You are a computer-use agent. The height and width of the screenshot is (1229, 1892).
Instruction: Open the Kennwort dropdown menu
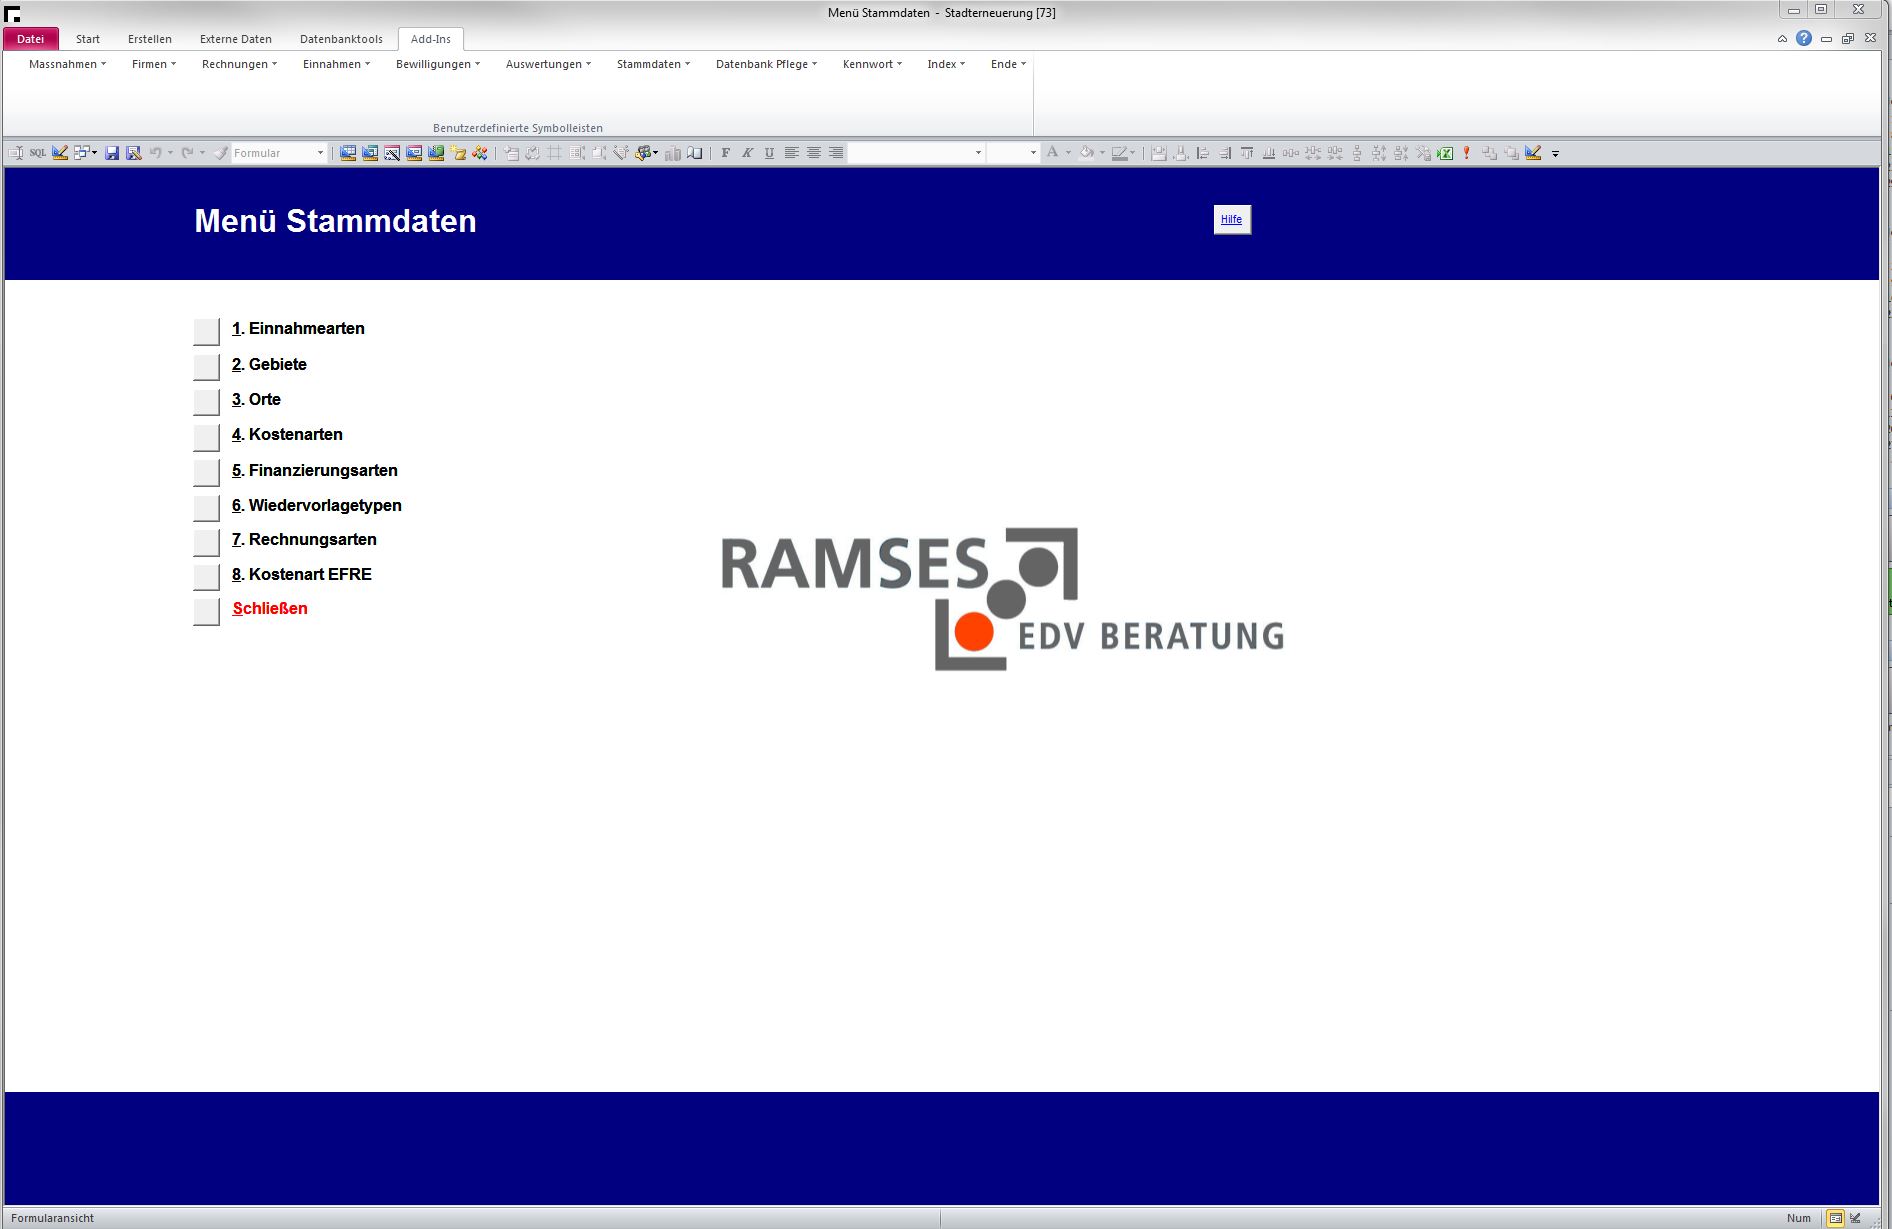coord(872,64)
